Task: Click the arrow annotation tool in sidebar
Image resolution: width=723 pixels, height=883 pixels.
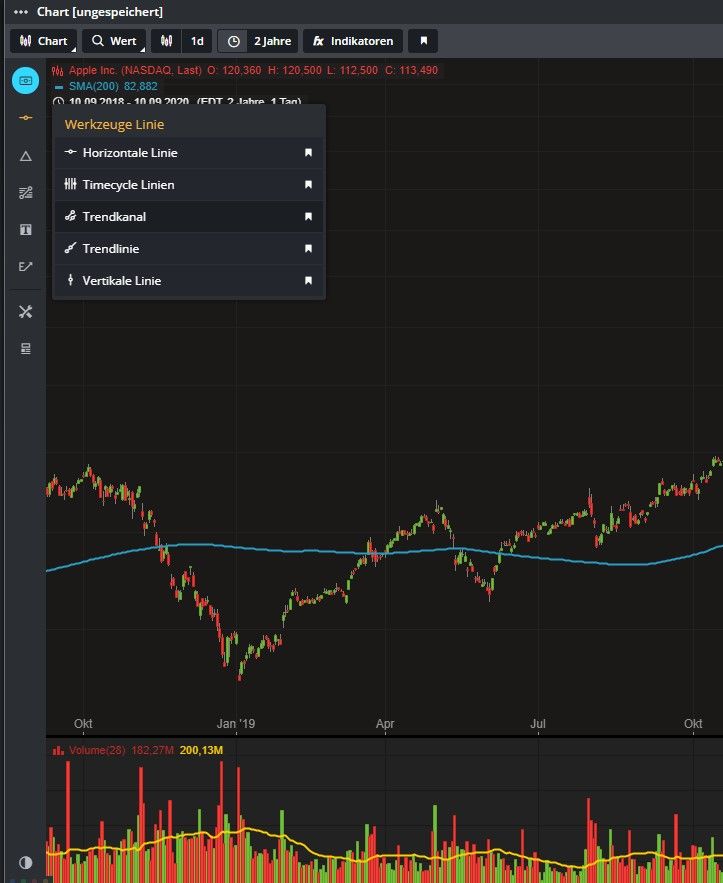Action: 26,266
